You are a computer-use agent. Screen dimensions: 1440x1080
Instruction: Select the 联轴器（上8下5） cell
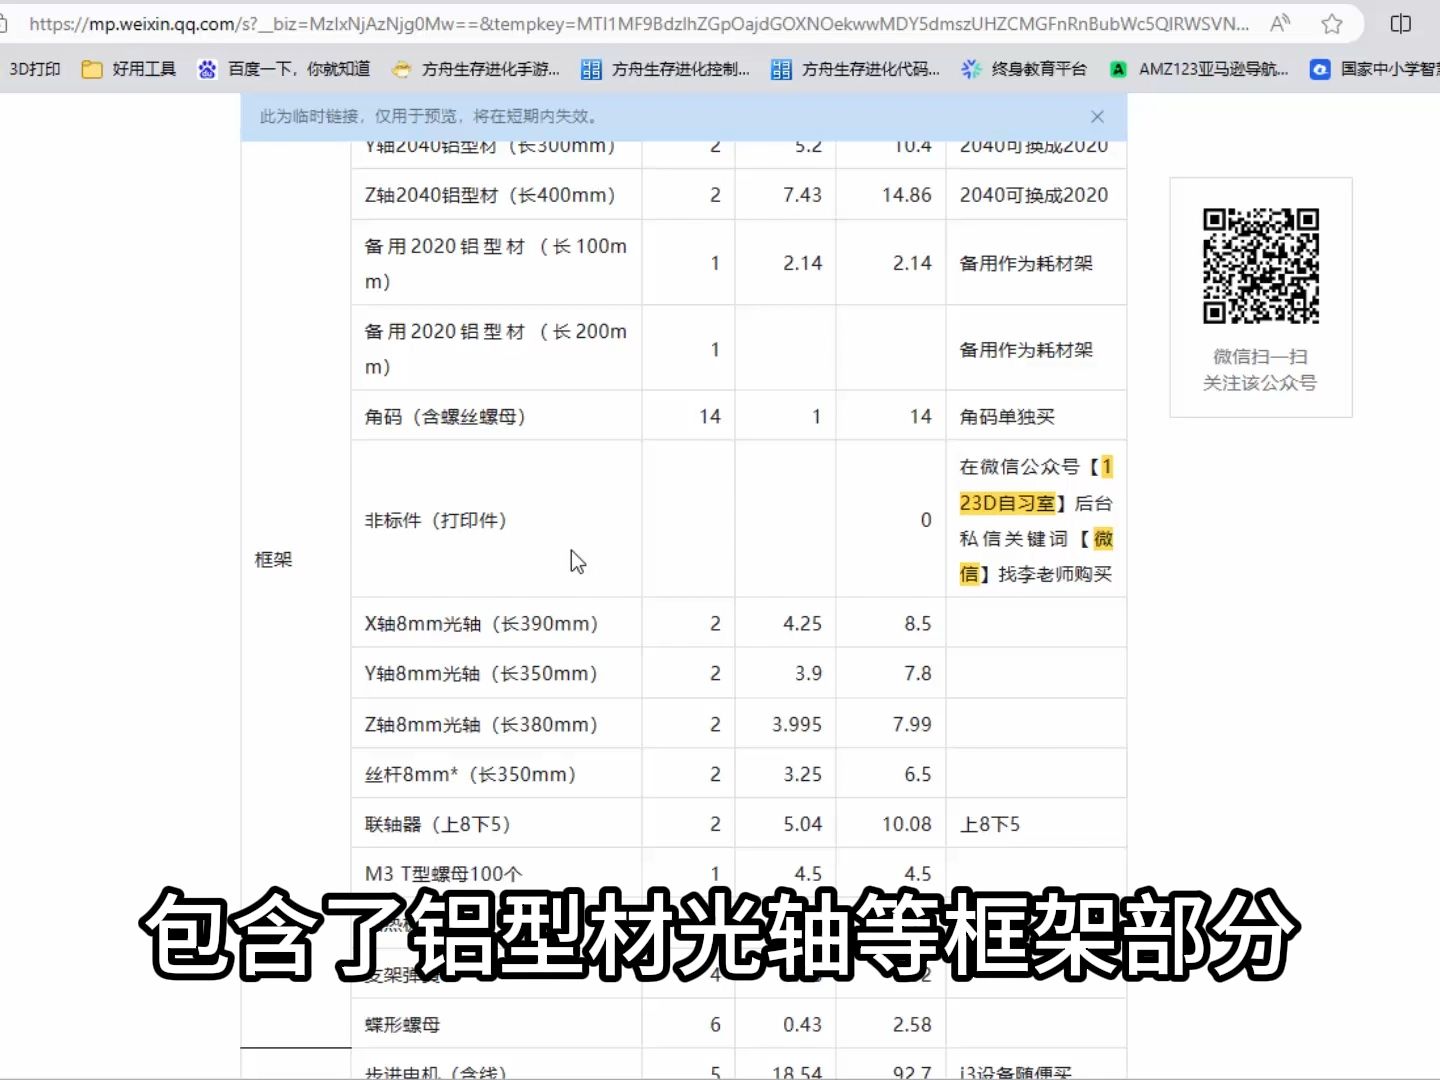(496, 824)
